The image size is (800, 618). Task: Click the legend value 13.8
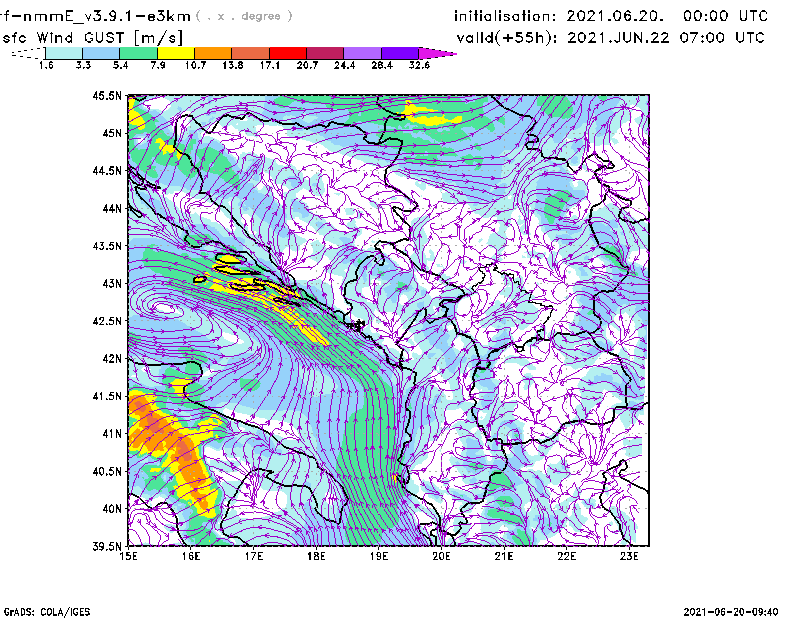click(233, 65)
